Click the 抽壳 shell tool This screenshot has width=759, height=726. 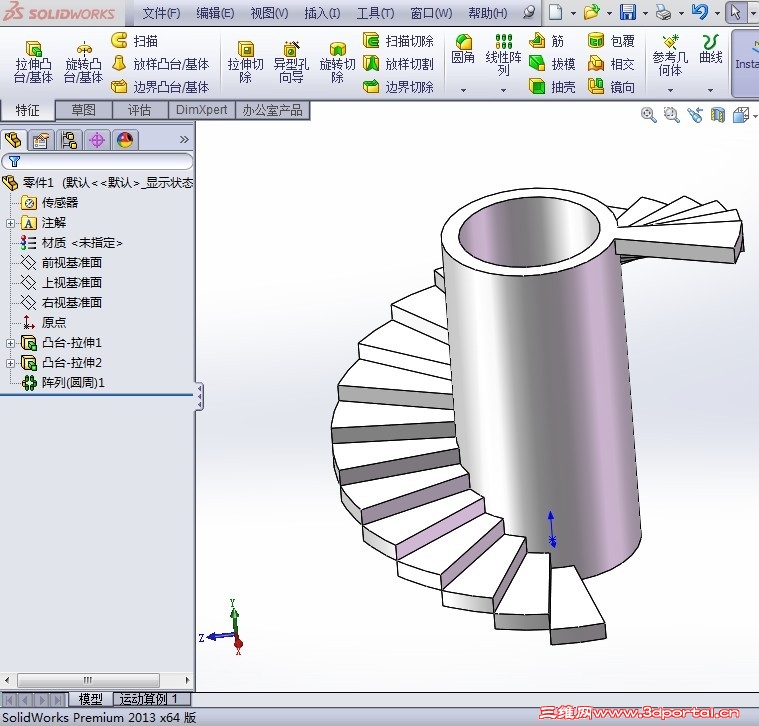552,87
